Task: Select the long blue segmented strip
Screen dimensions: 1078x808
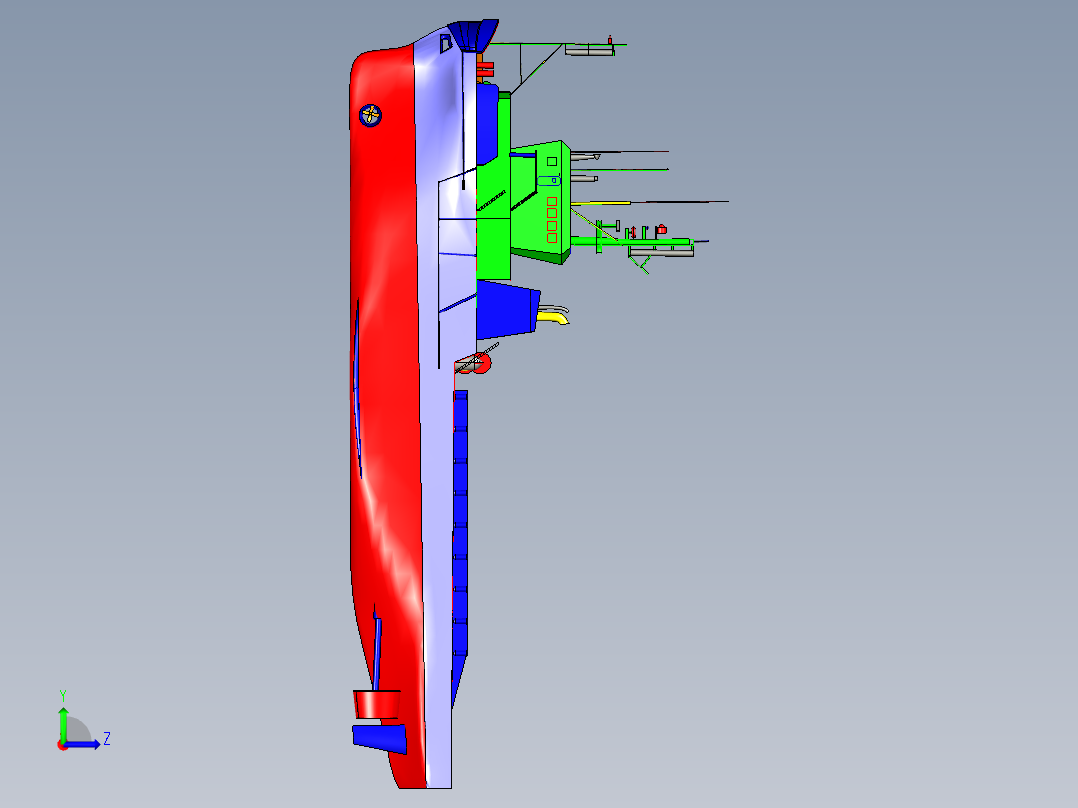Action: pyautogui.click(x=460, y=547)
